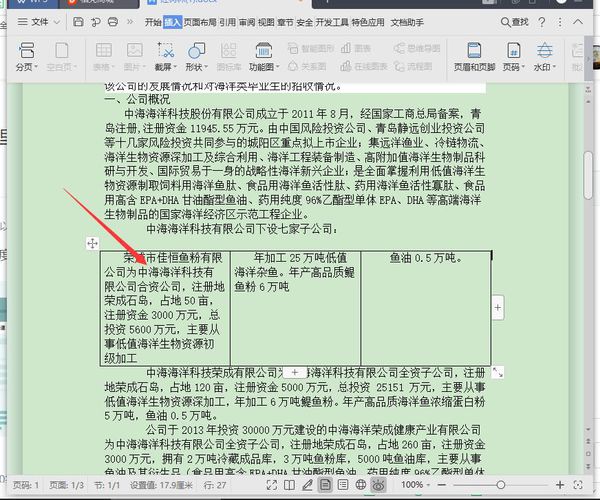This screenshot has height=500, width=600.
Task: Click the table resize handle at corner
Action: [x=497, y=372]
